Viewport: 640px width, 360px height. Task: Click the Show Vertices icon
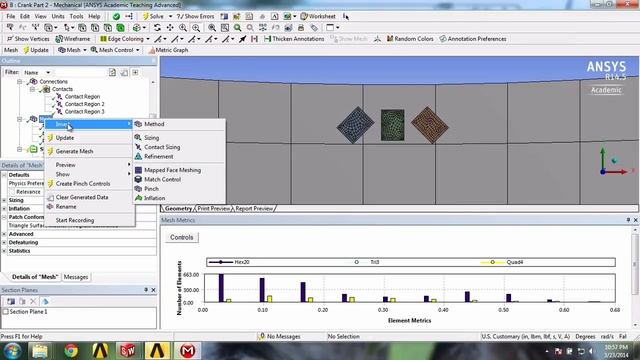click(x=10, y=39)
